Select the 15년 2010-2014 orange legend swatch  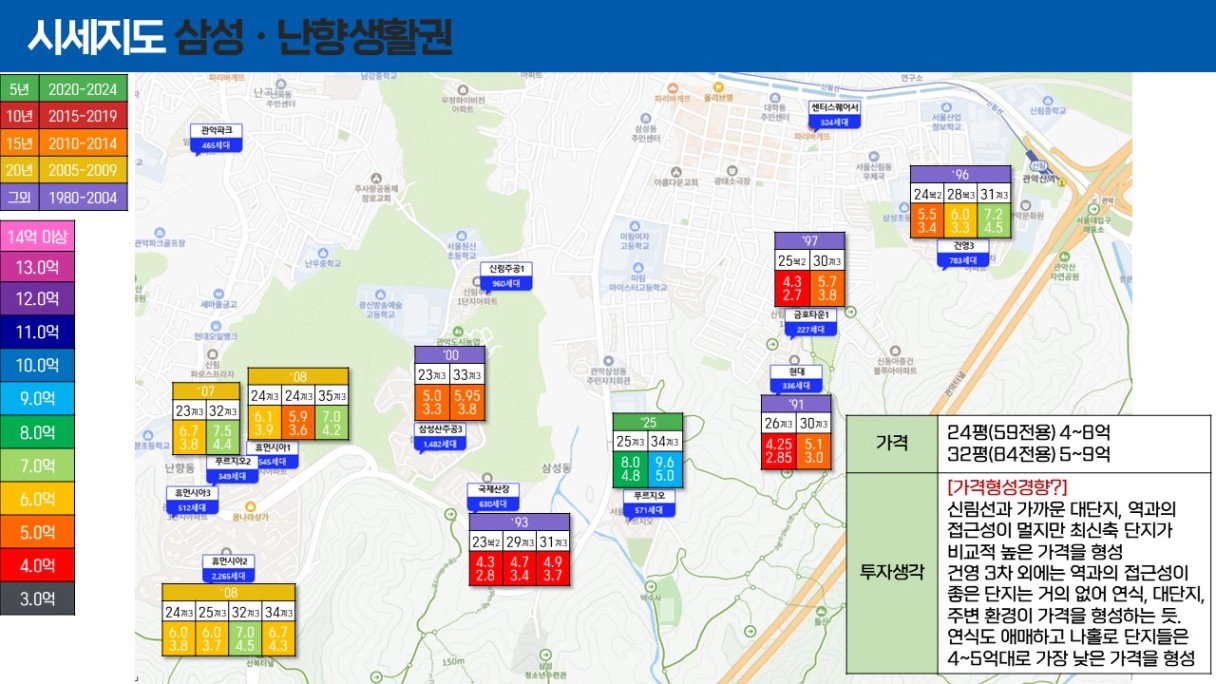(65, 143)
